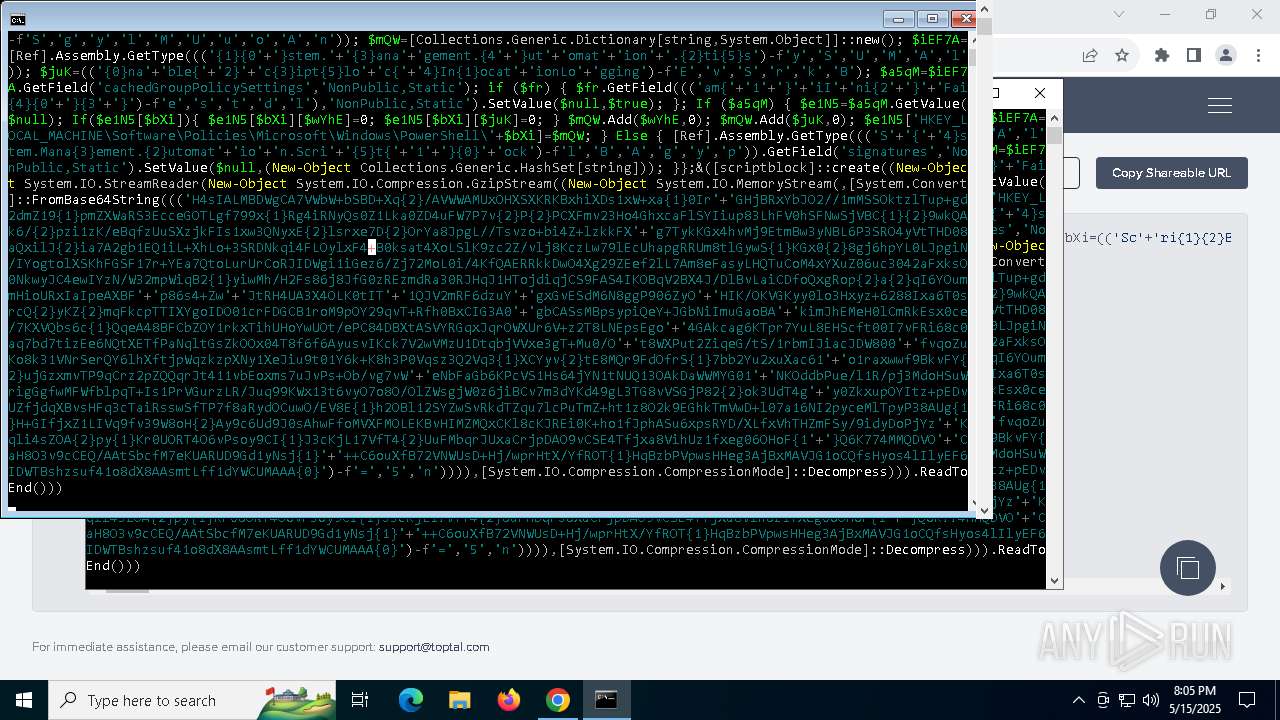Click the round copy-code floating button

pos(1188,568)
